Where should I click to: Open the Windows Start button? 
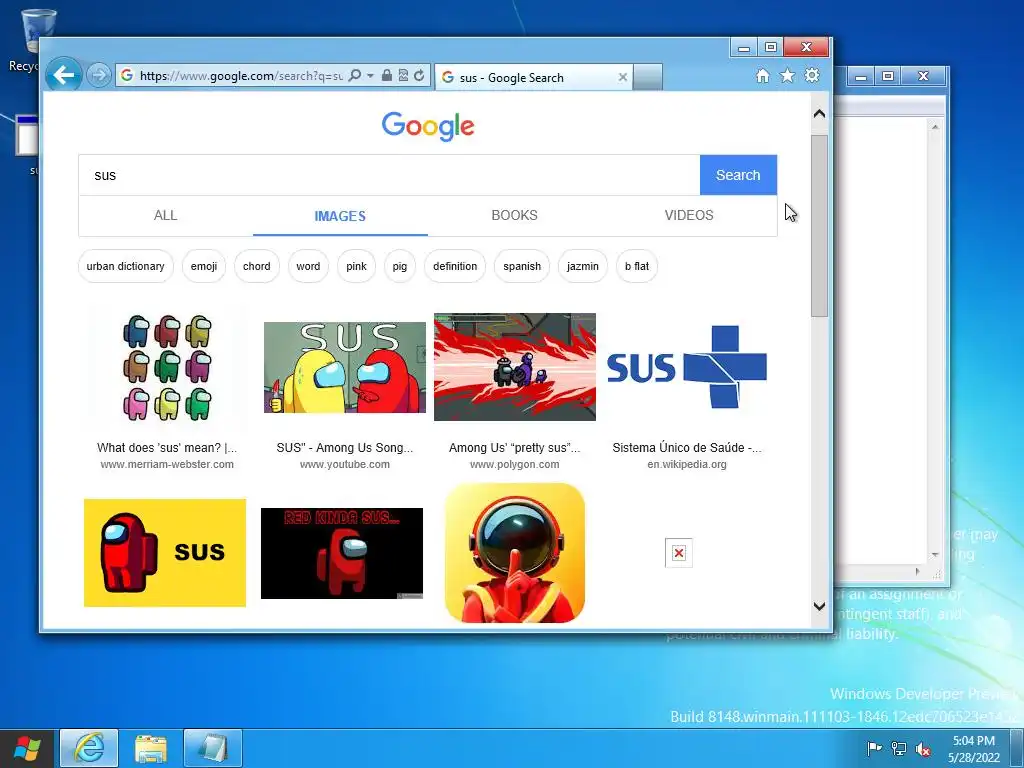[x=27, y=748]
